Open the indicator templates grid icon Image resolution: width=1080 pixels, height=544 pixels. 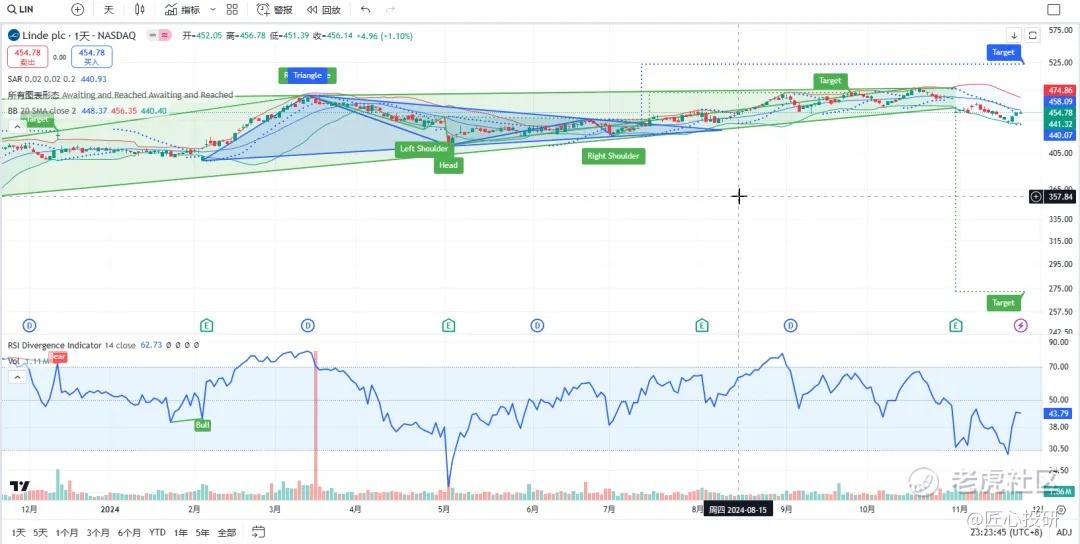[232, 10]
